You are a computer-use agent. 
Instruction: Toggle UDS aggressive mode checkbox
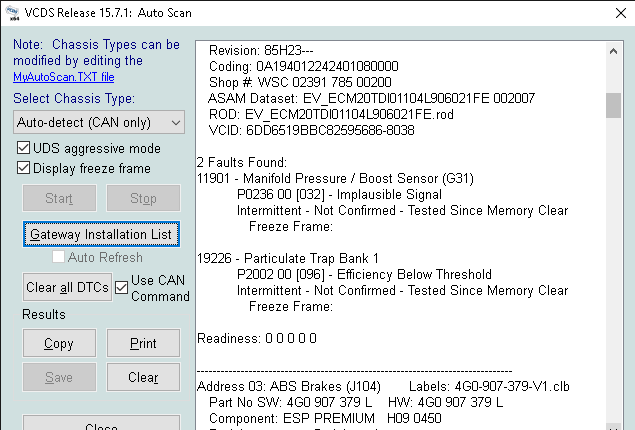coord(23,148)
